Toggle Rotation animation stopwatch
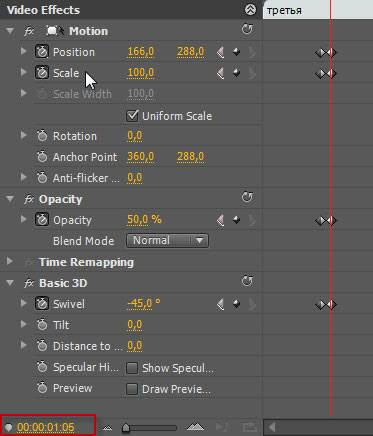Viewport: 373px width, 436px height. coord(42,136)
